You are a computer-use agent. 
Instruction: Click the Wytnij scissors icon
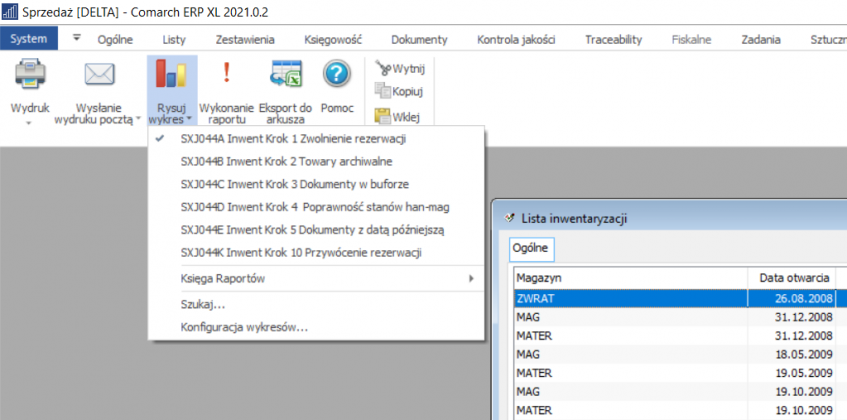383,68
